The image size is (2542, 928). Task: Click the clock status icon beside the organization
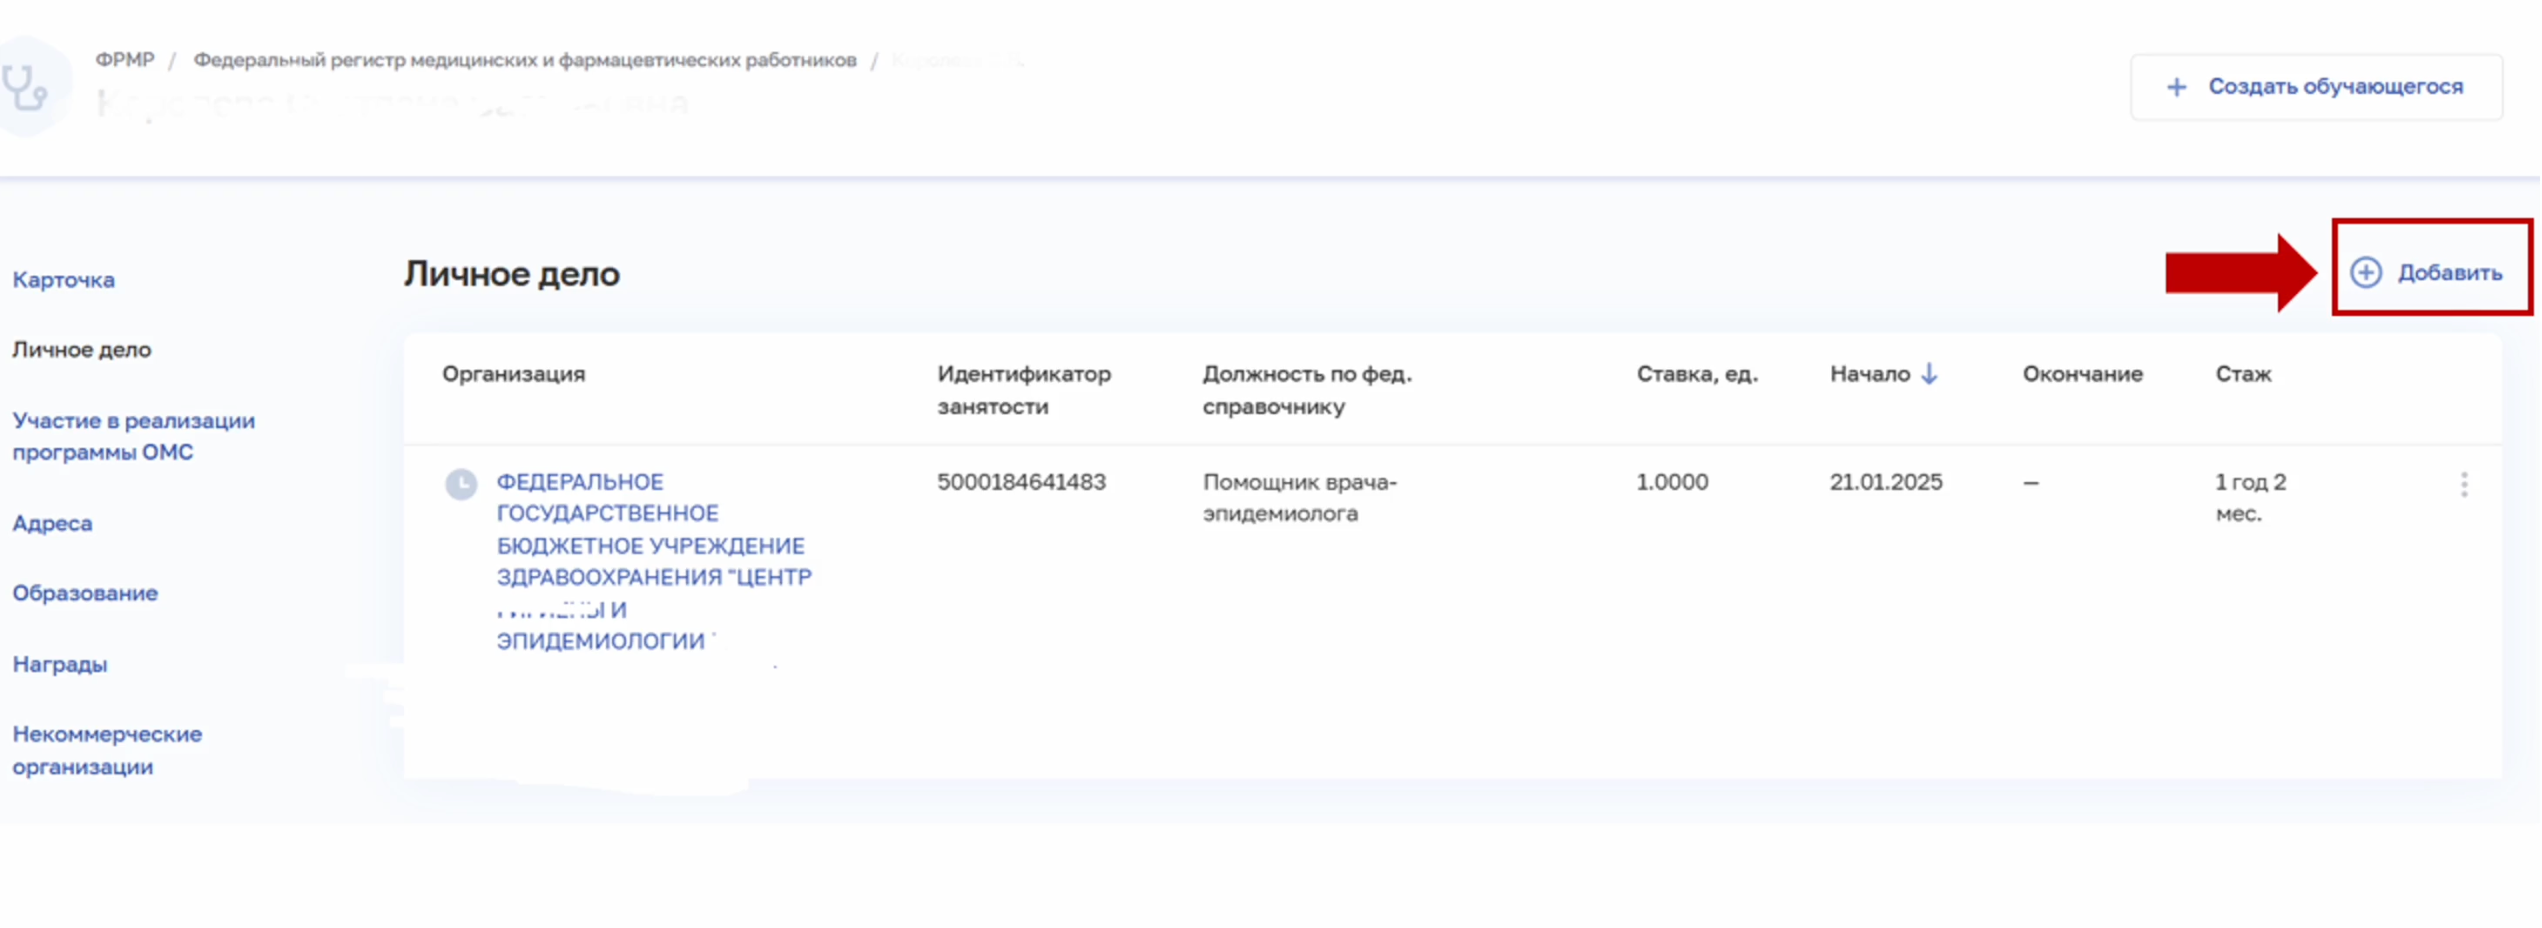pos(461,484)
